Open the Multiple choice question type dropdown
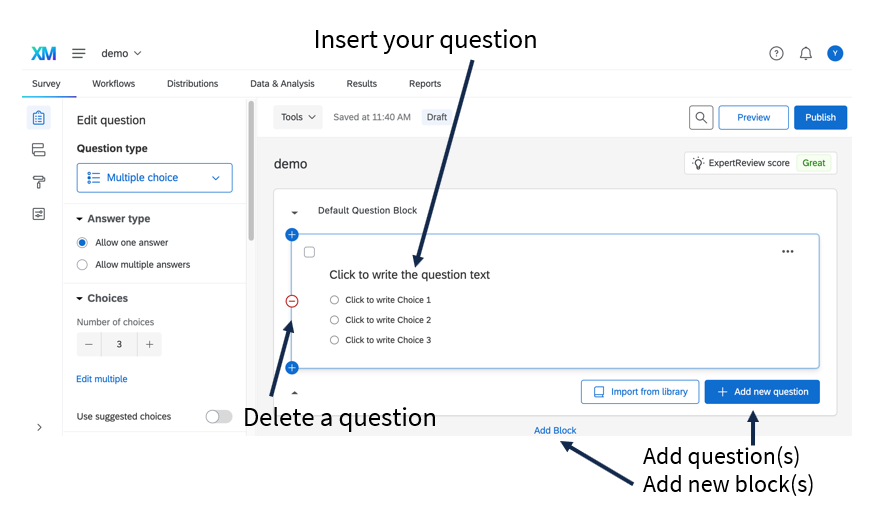This screenshot has height=508, width=889. pyautogui.click(x=155, y=178)
